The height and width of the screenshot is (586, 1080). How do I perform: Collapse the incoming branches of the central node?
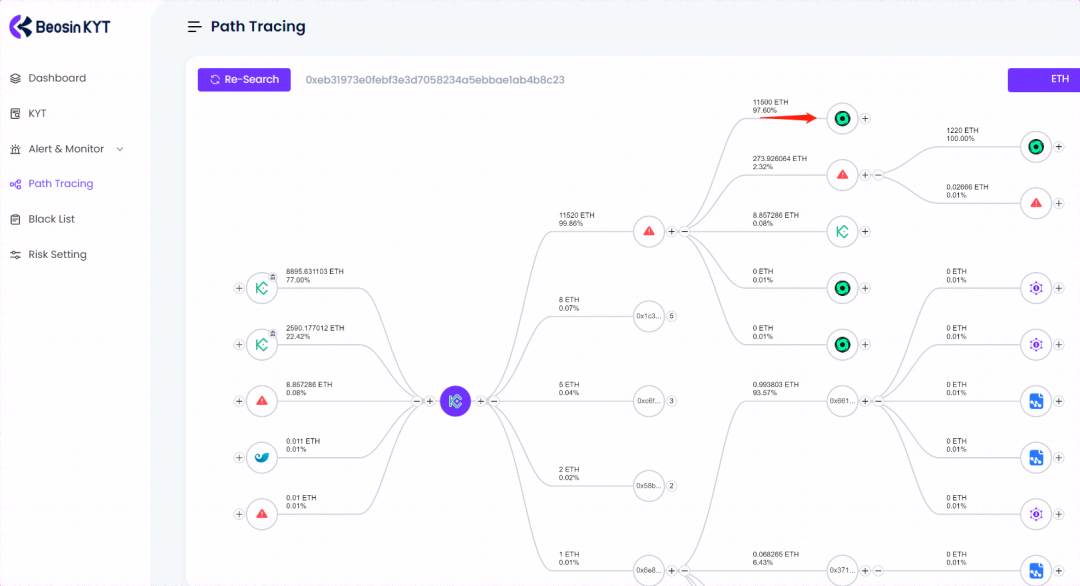pyautogui.click(x=417, y=401)
